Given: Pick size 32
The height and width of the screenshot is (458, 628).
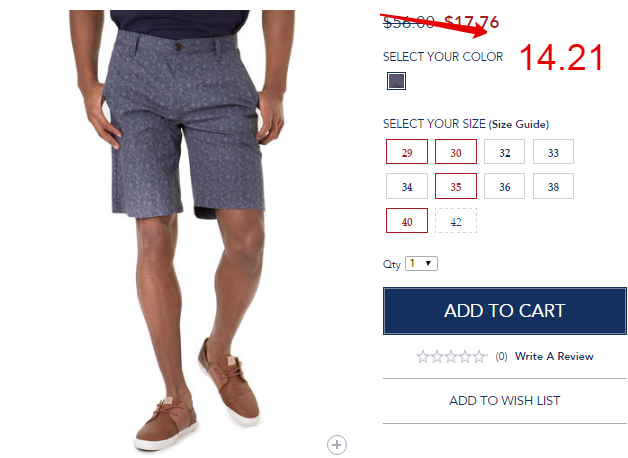Looking at the screenshot, I should 504,152.
